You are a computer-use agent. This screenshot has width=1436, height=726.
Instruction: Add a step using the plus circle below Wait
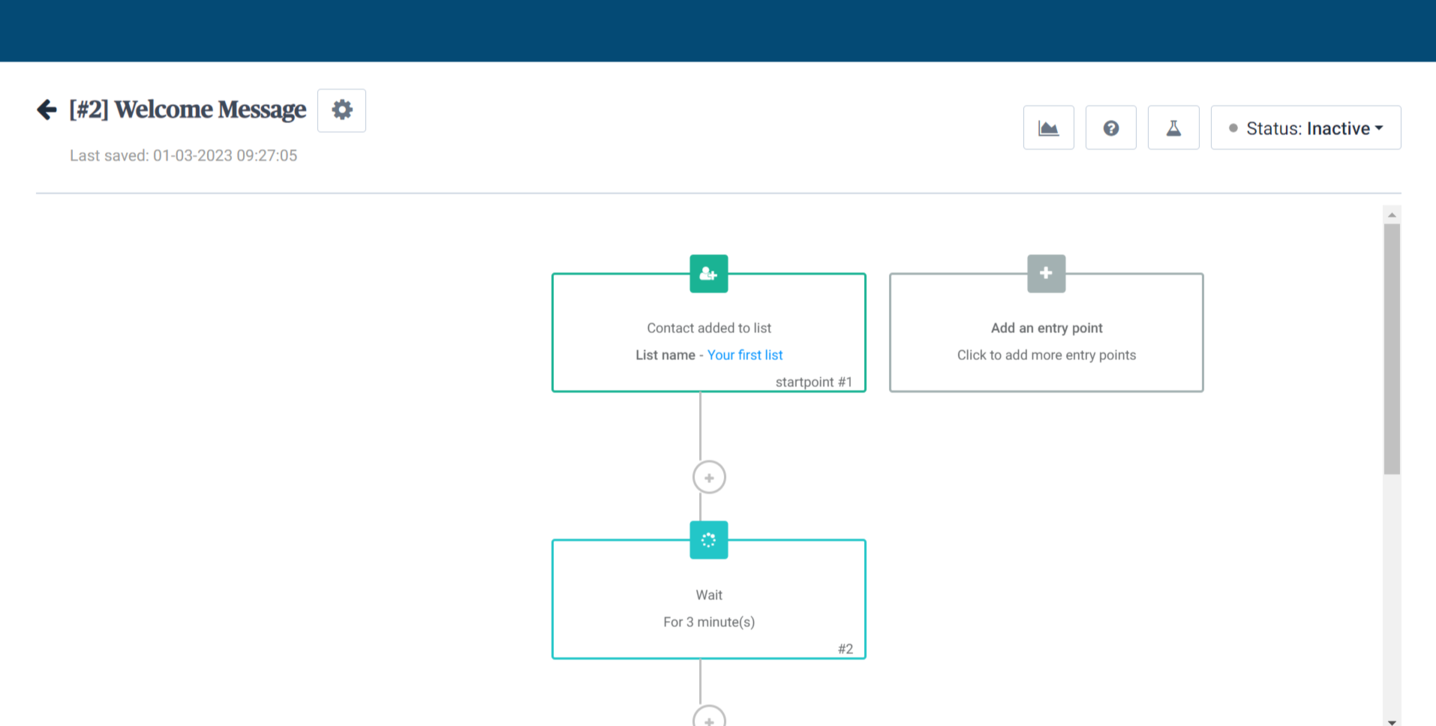[x=709, y=718]
